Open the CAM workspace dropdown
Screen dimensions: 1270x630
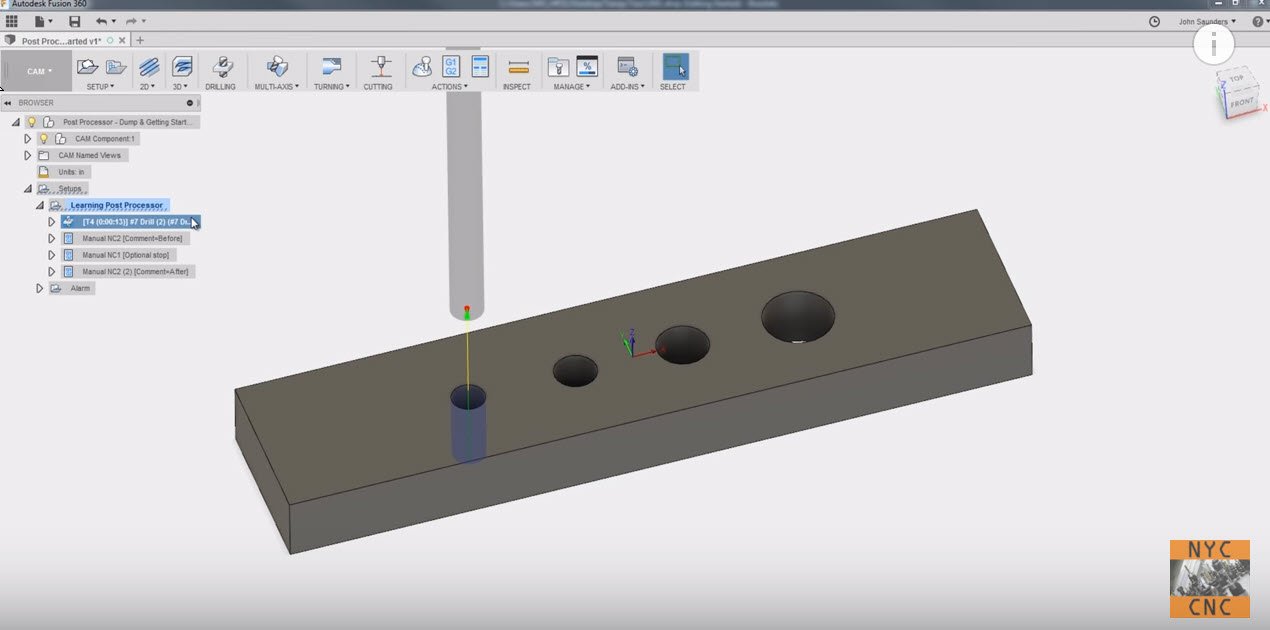(37, 70)
